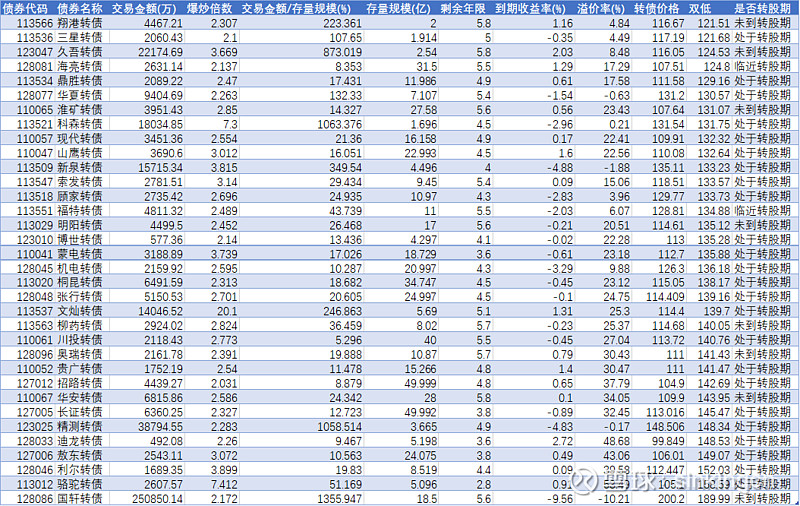Click the 20.1 multiplier cell
The height and width of the screenshot is (506, 800).
pyautogui.click(x=227, y=311)
